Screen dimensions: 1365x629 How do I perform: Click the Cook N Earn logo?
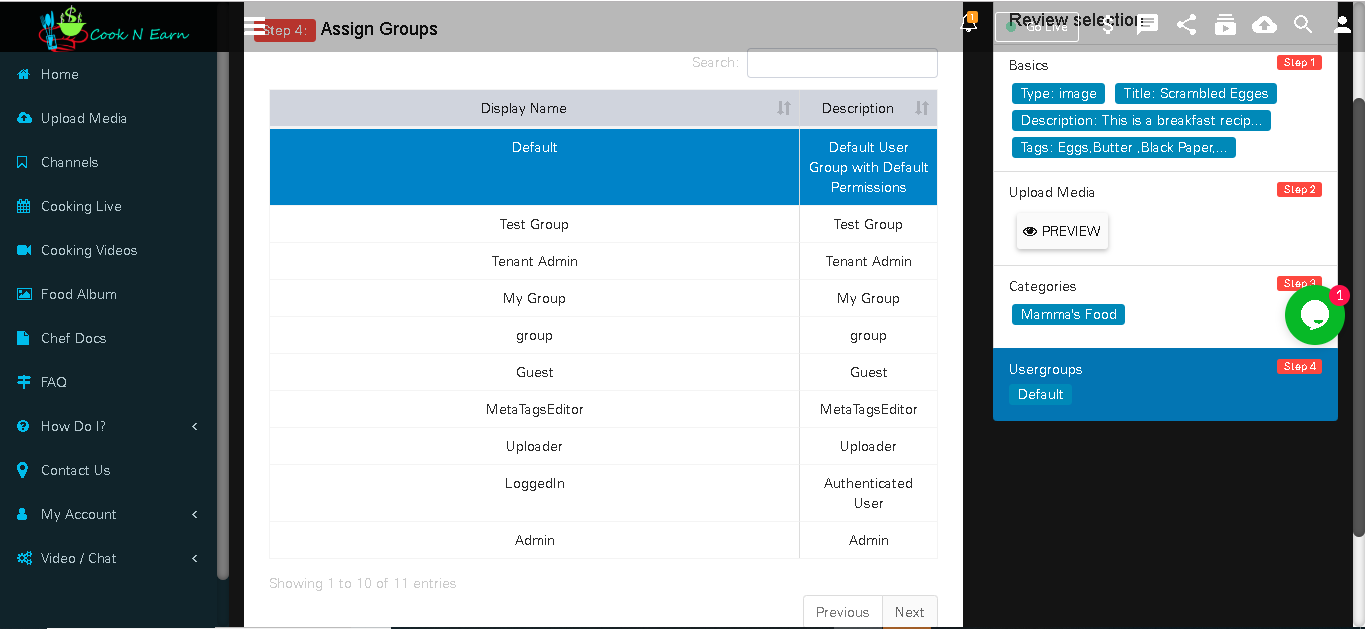click(x=113, y=27)
